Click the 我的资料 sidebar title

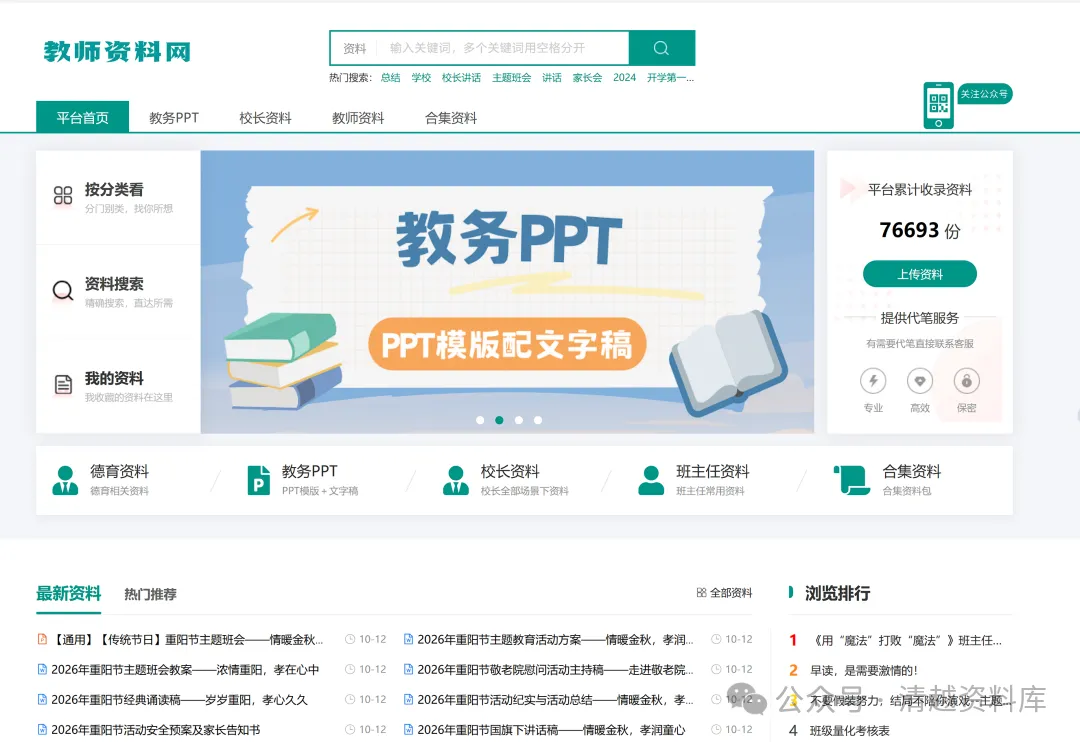point(114,378)
